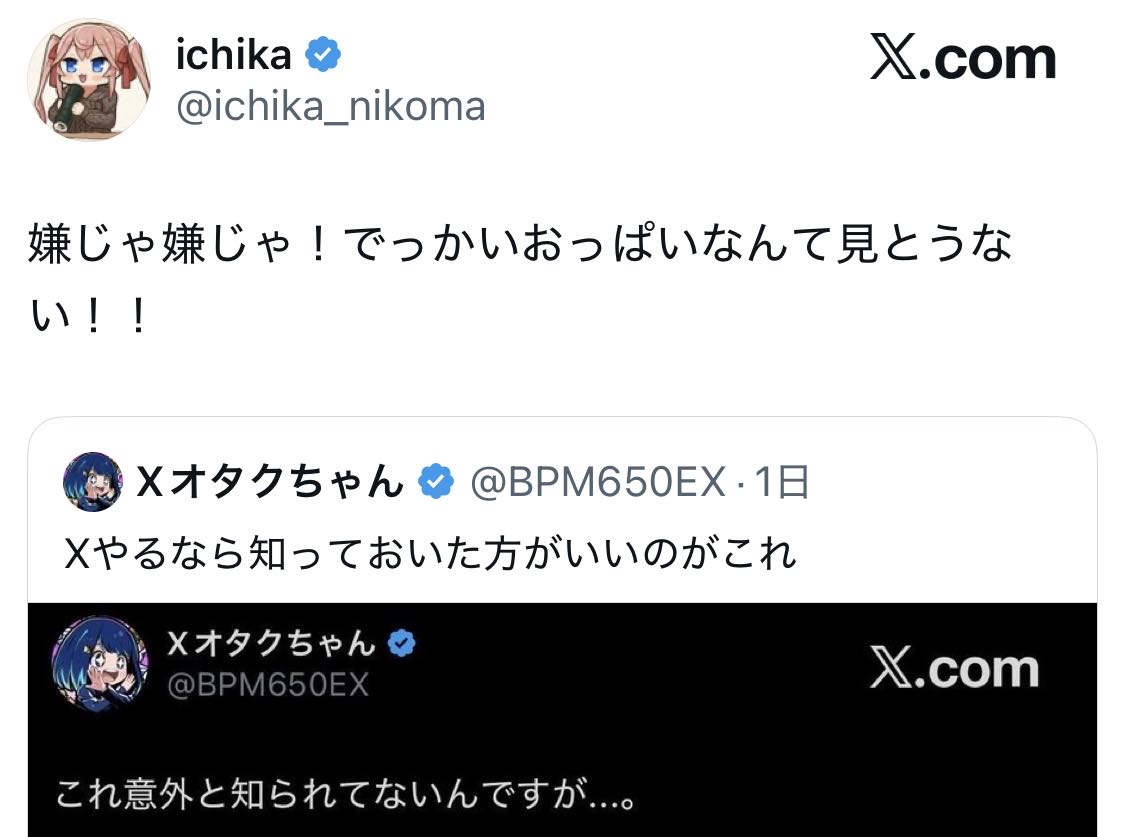The width and height of the screenshot is (1125, 837).
Task: Click the verified badge beside ichika
Action: [x=323, y=56]
